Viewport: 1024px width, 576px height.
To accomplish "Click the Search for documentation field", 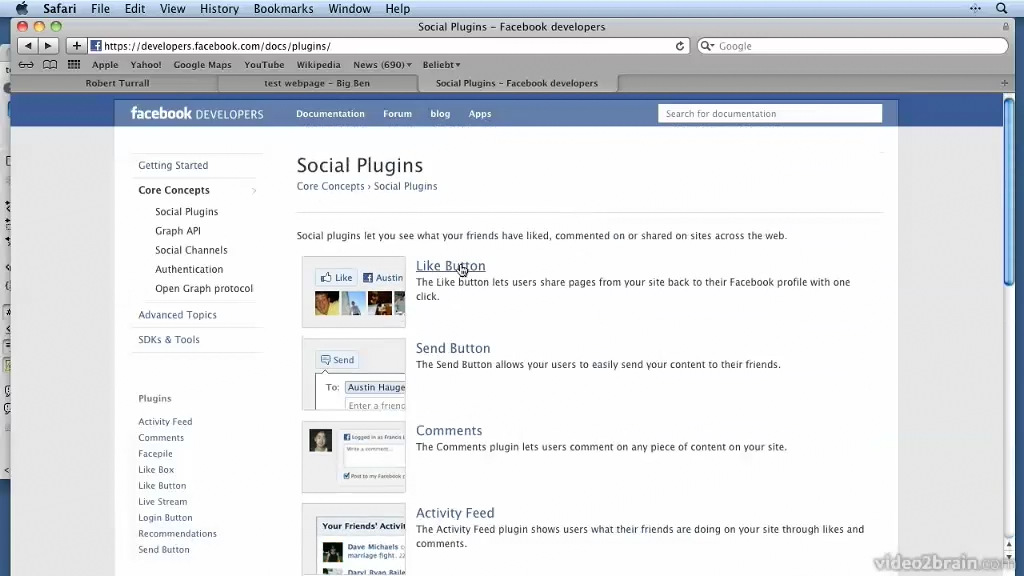I will click(770, 114).
